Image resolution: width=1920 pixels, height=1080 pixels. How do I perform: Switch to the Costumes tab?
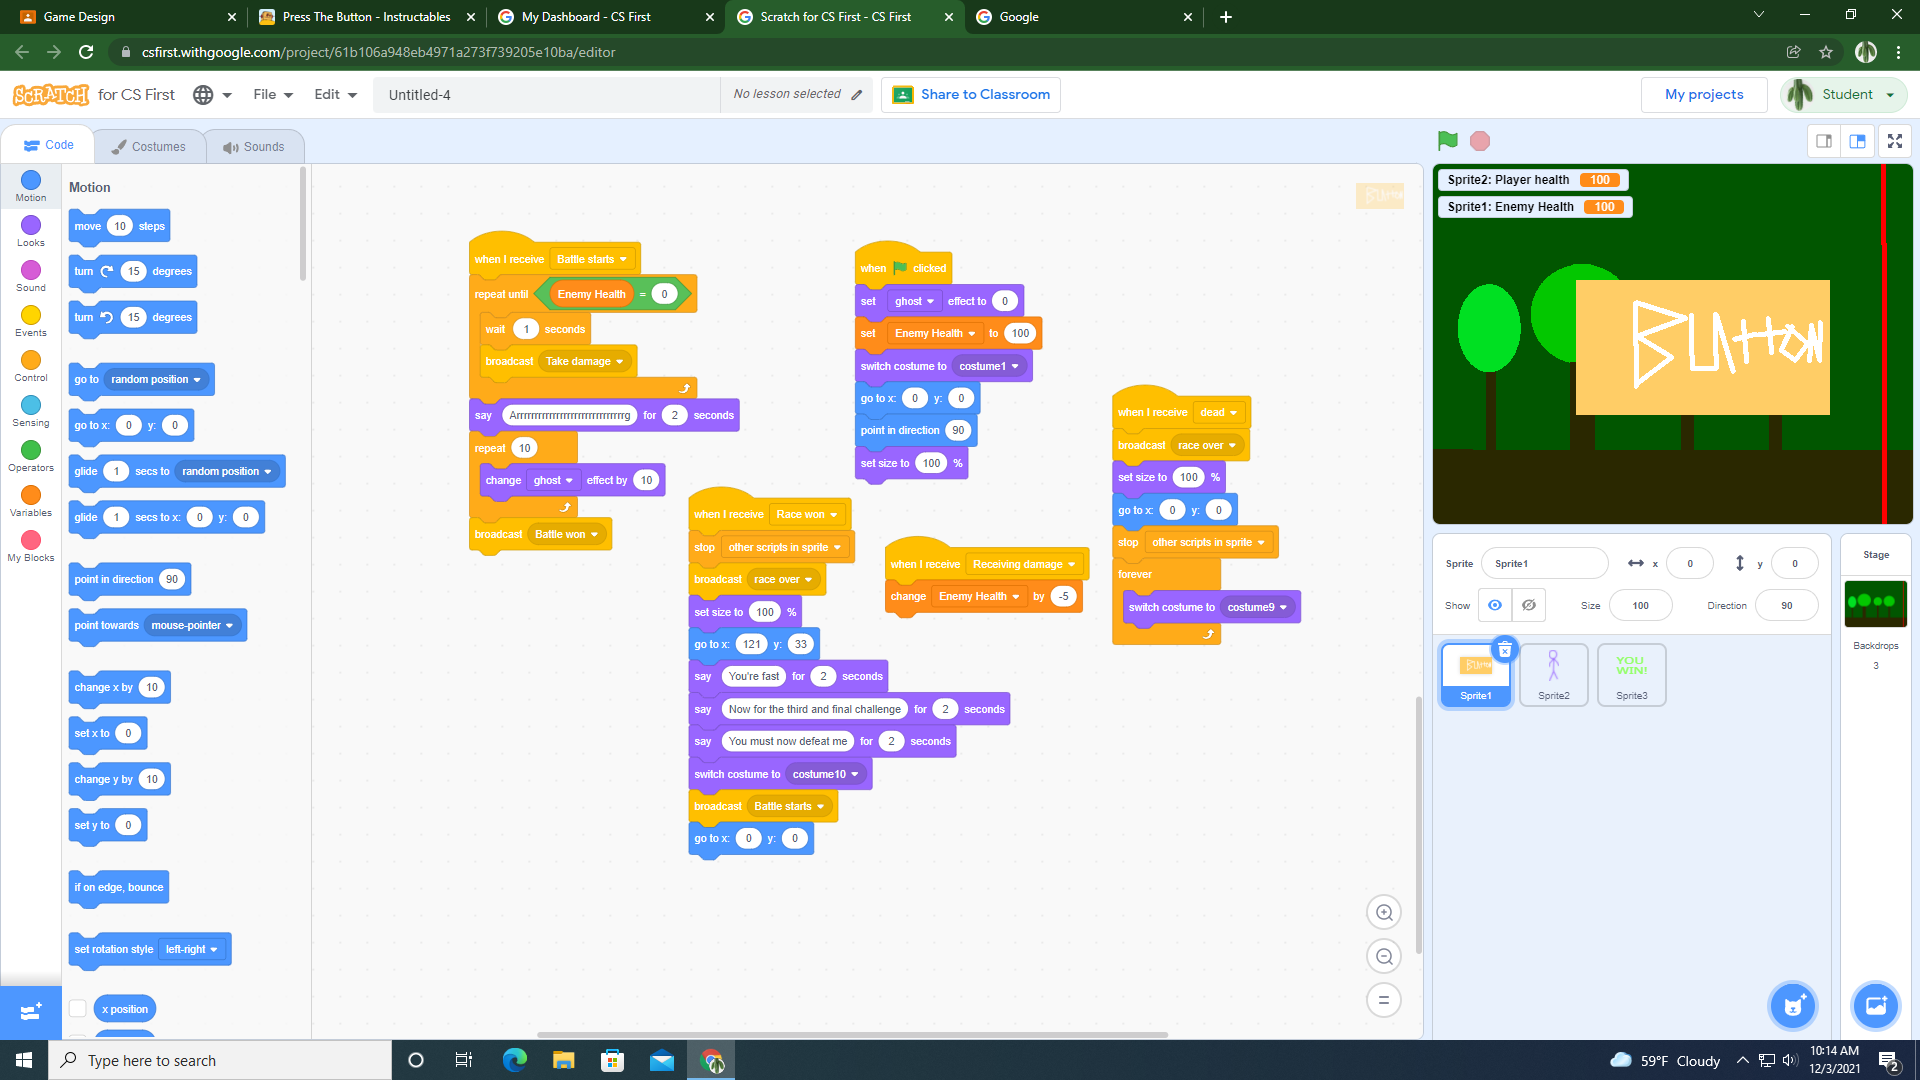[x=149, y=146]
